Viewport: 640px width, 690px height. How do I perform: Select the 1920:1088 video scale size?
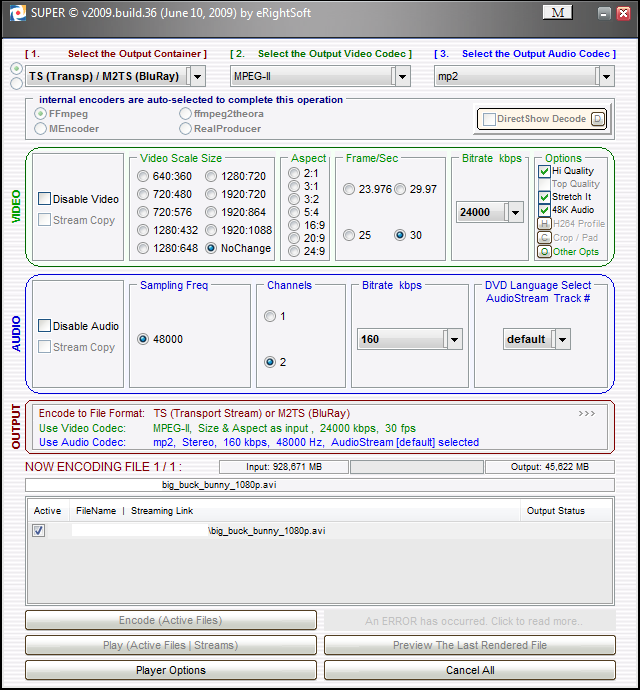pyautogui.click(x=211, y=230)
